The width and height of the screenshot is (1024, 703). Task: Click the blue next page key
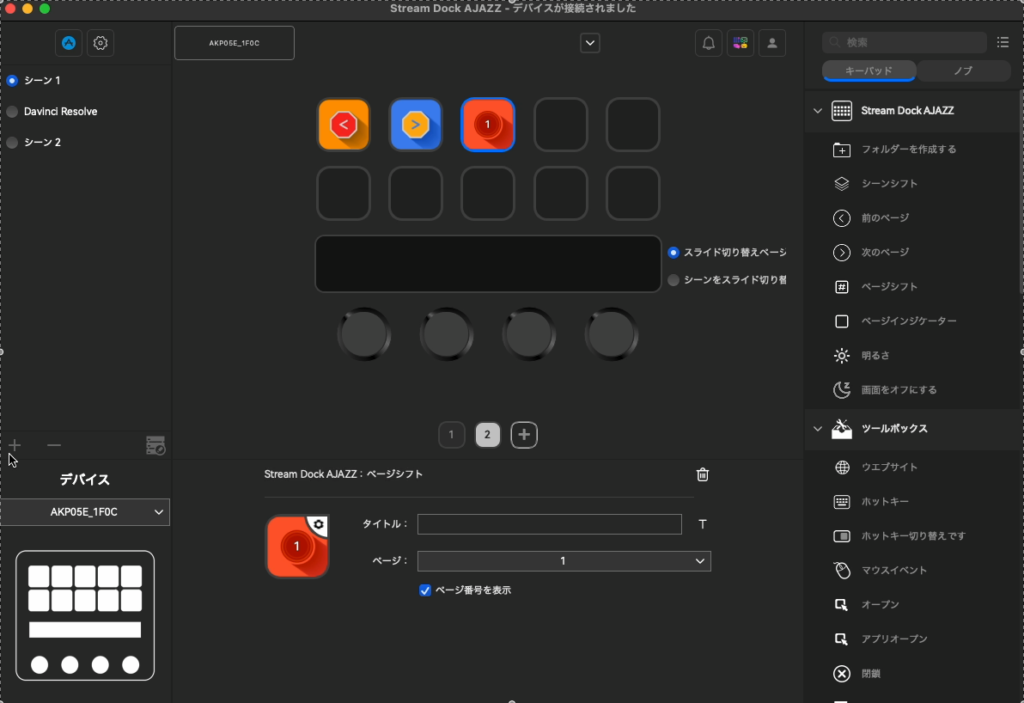tap(415, 124)
